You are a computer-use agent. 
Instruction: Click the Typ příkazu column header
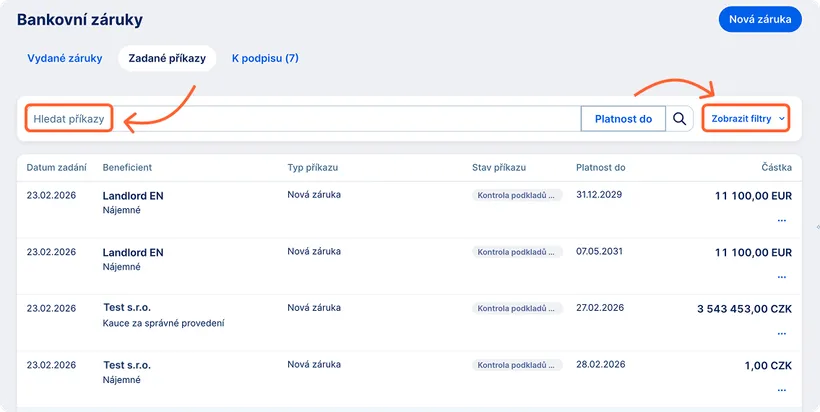313,167
